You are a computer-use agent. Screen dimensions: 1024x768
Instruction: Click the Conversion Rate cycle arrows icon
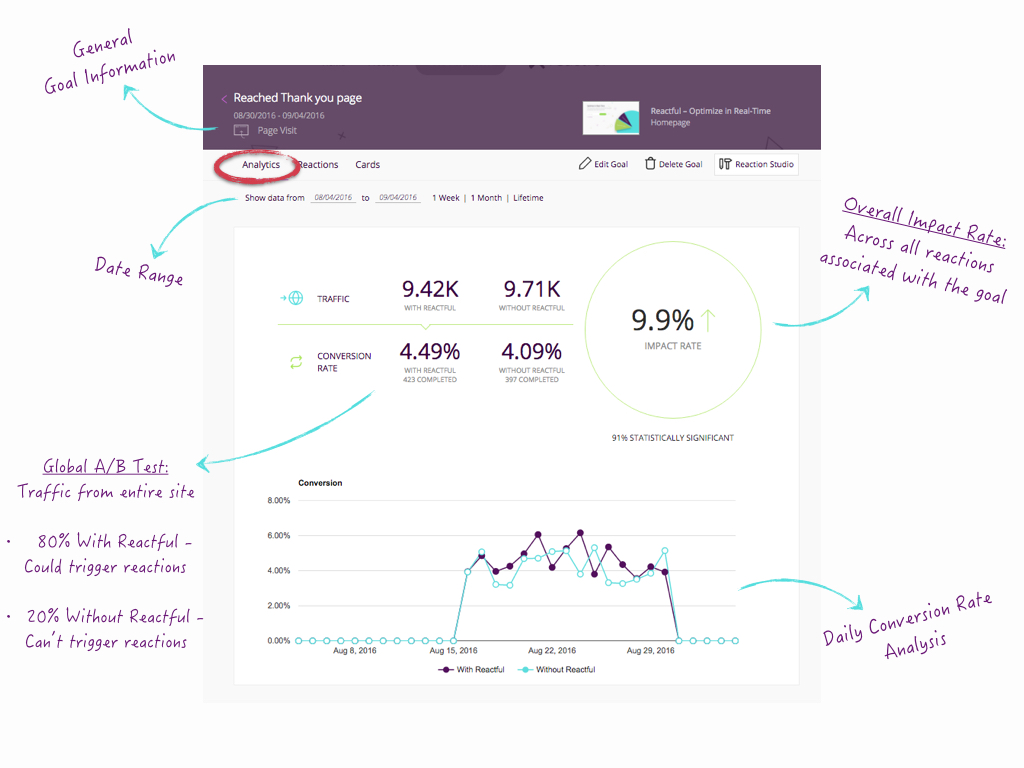click(296, 362)
